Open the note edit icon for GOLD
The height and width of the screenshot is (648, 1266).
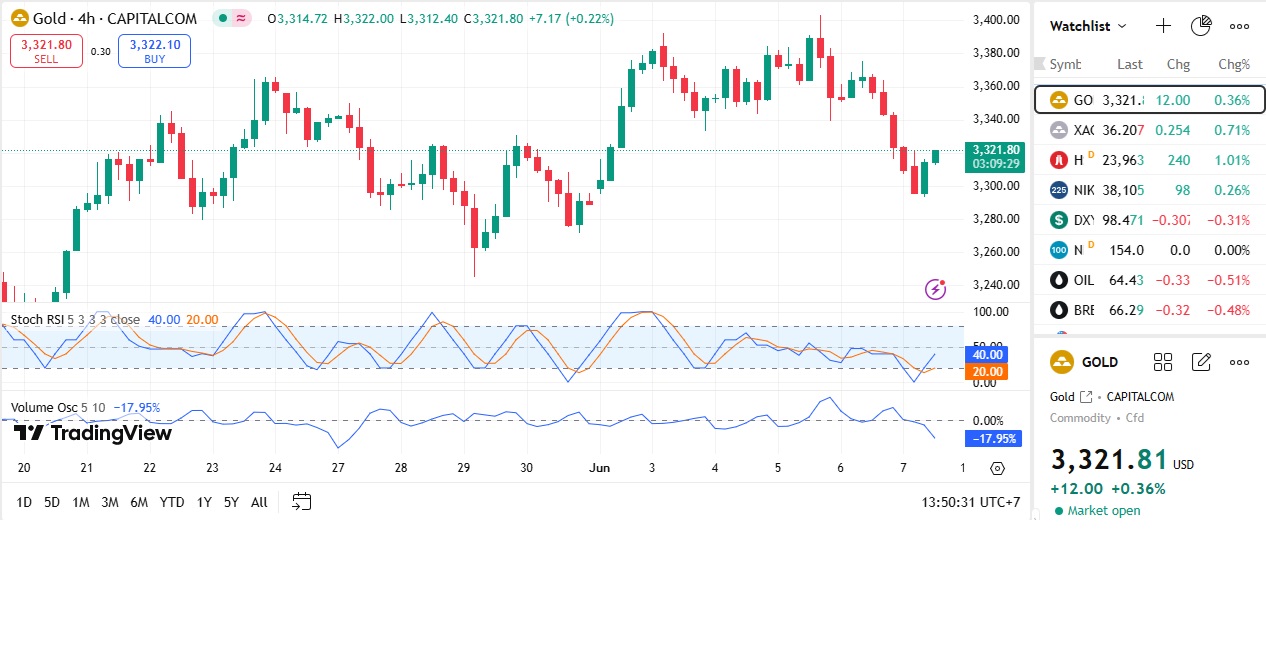pos(1201,362)
